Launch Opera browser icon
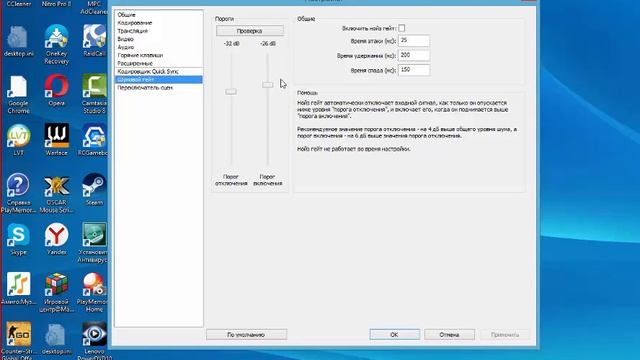Screen dimensions: 640x360 56,90
